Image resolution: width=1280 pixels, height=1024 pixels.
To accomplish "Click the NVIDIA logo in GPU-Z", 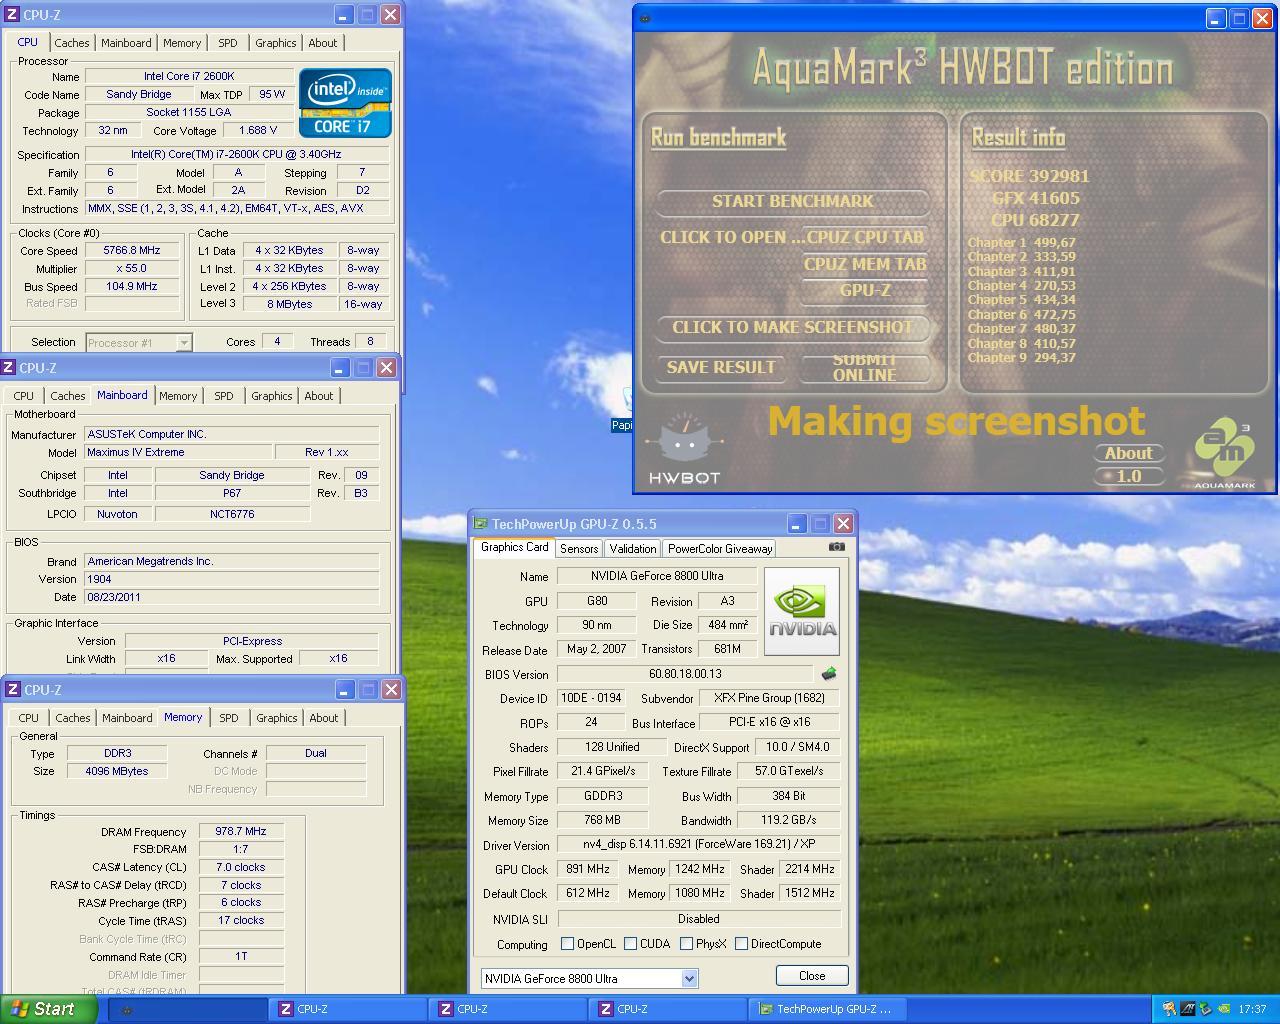I will 802,611.
